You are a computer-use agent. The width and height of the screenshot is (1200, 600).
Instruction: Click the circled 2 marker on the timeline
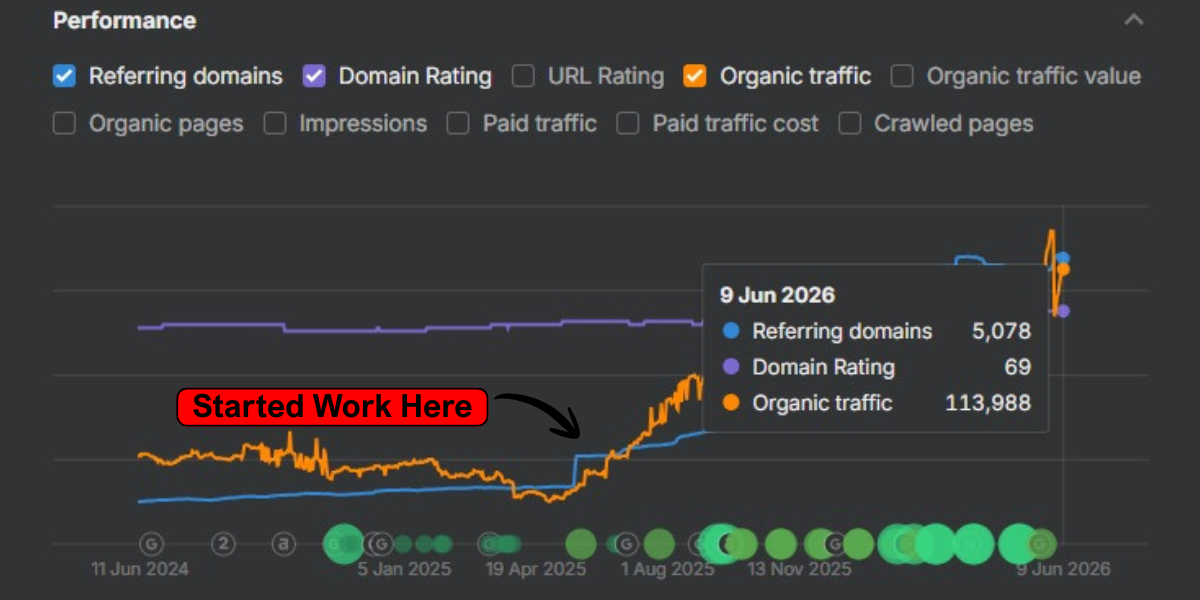224,544
